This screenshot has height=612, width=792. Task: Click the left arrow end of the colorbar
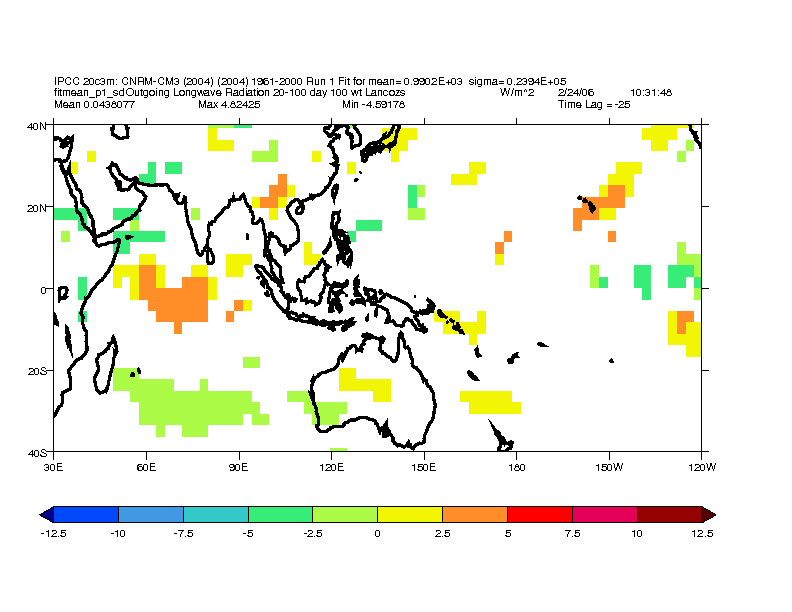[46, 515]
